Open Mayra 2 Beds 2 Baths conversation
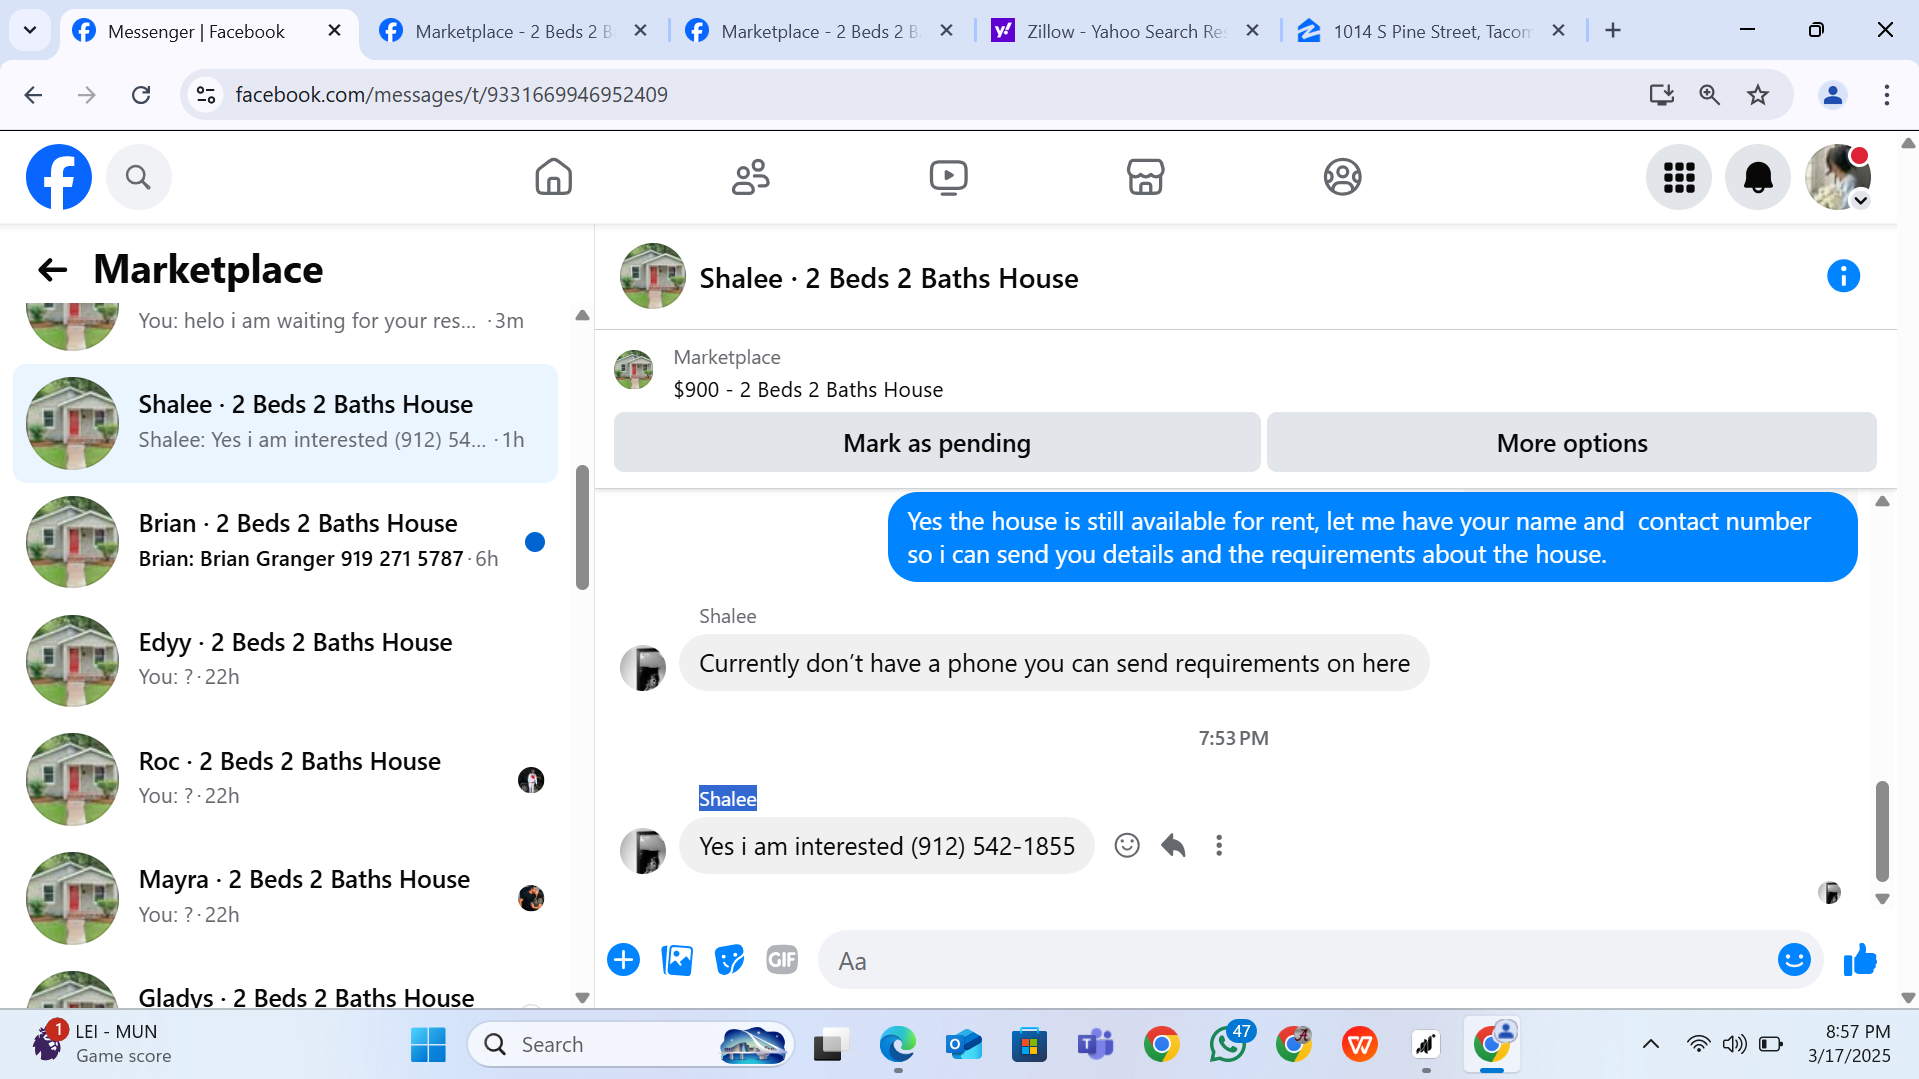This screenshot has width=1919, height=1079. (x=286, y=898)
